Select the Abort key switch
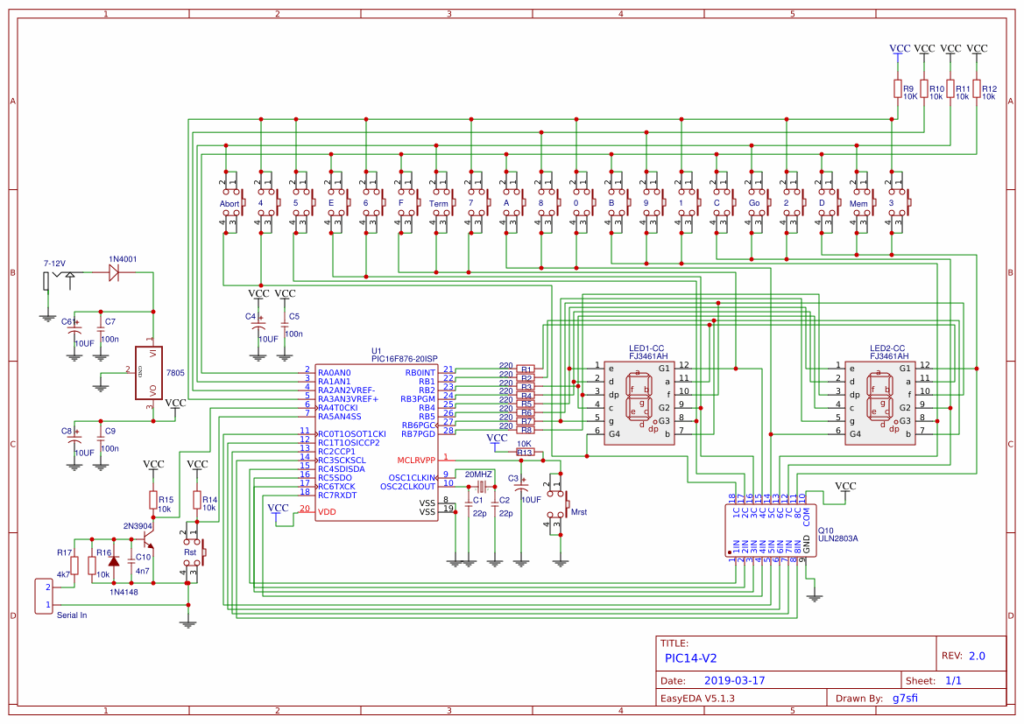Viewport: 1024px width, 724px height. [x=231, y=203]
